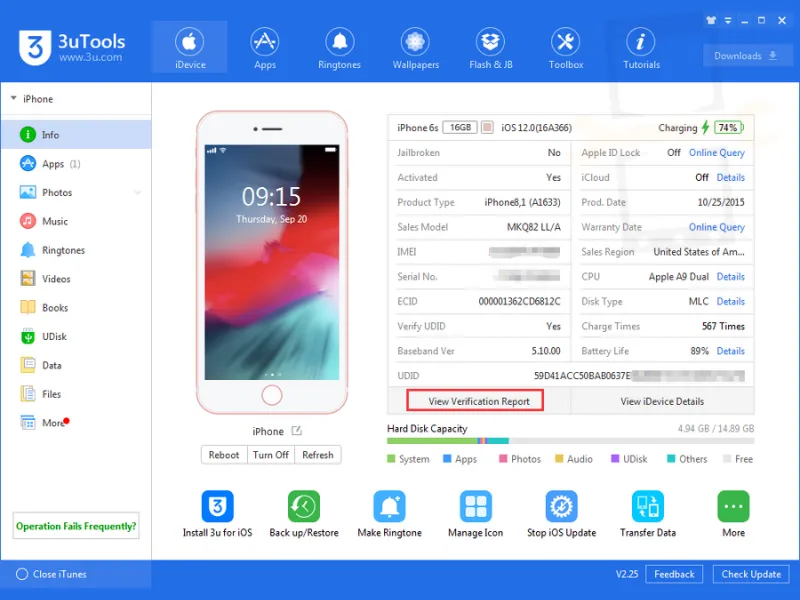Screen dimensions: 800x600
Task: Open the Toolbox section
Action: click(x=565, y=47)
